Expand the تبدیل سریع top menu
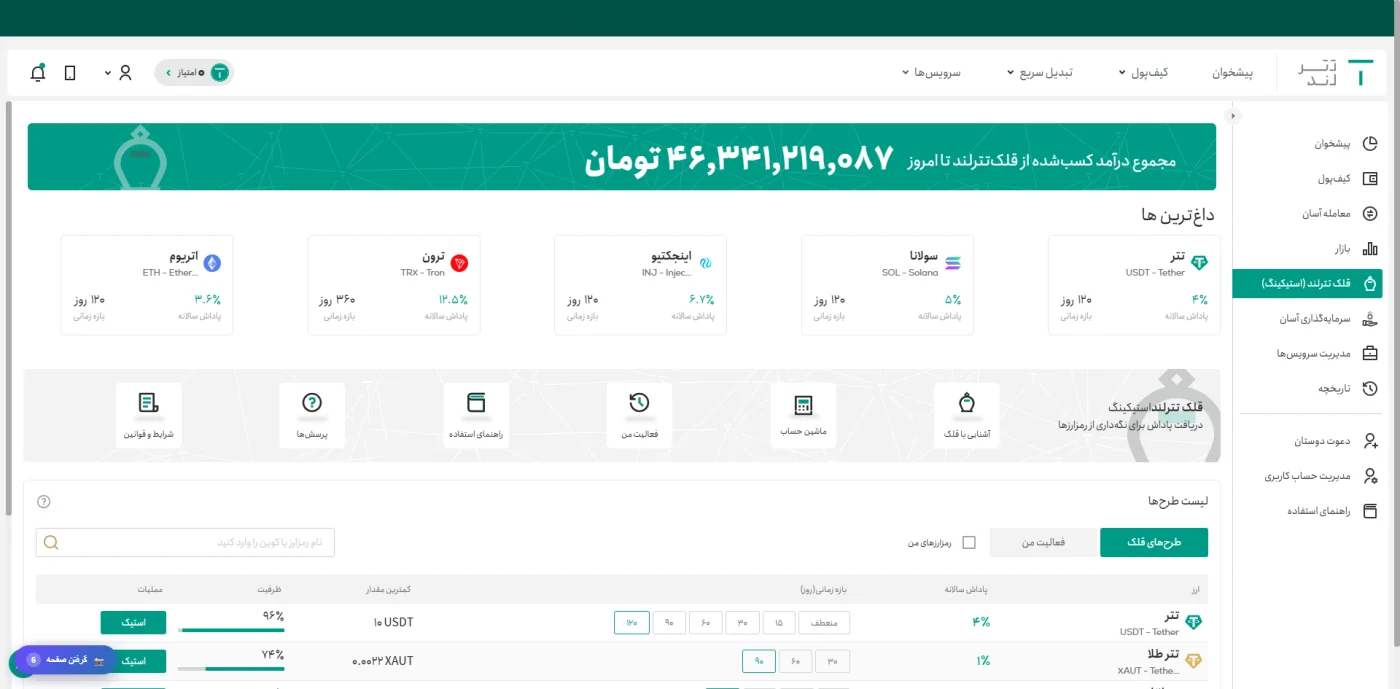Image resolution: width=1400 pixels, height=689 pixels. tap(1040, 73)
